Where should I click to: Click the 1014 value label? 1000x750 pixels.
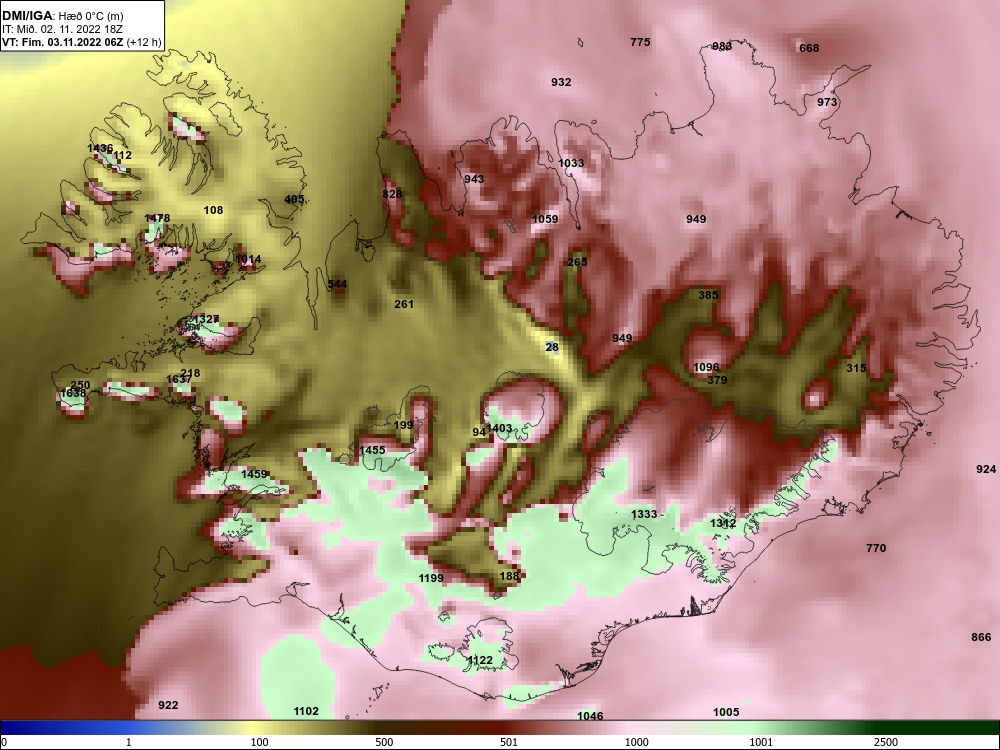click(248, 259)
